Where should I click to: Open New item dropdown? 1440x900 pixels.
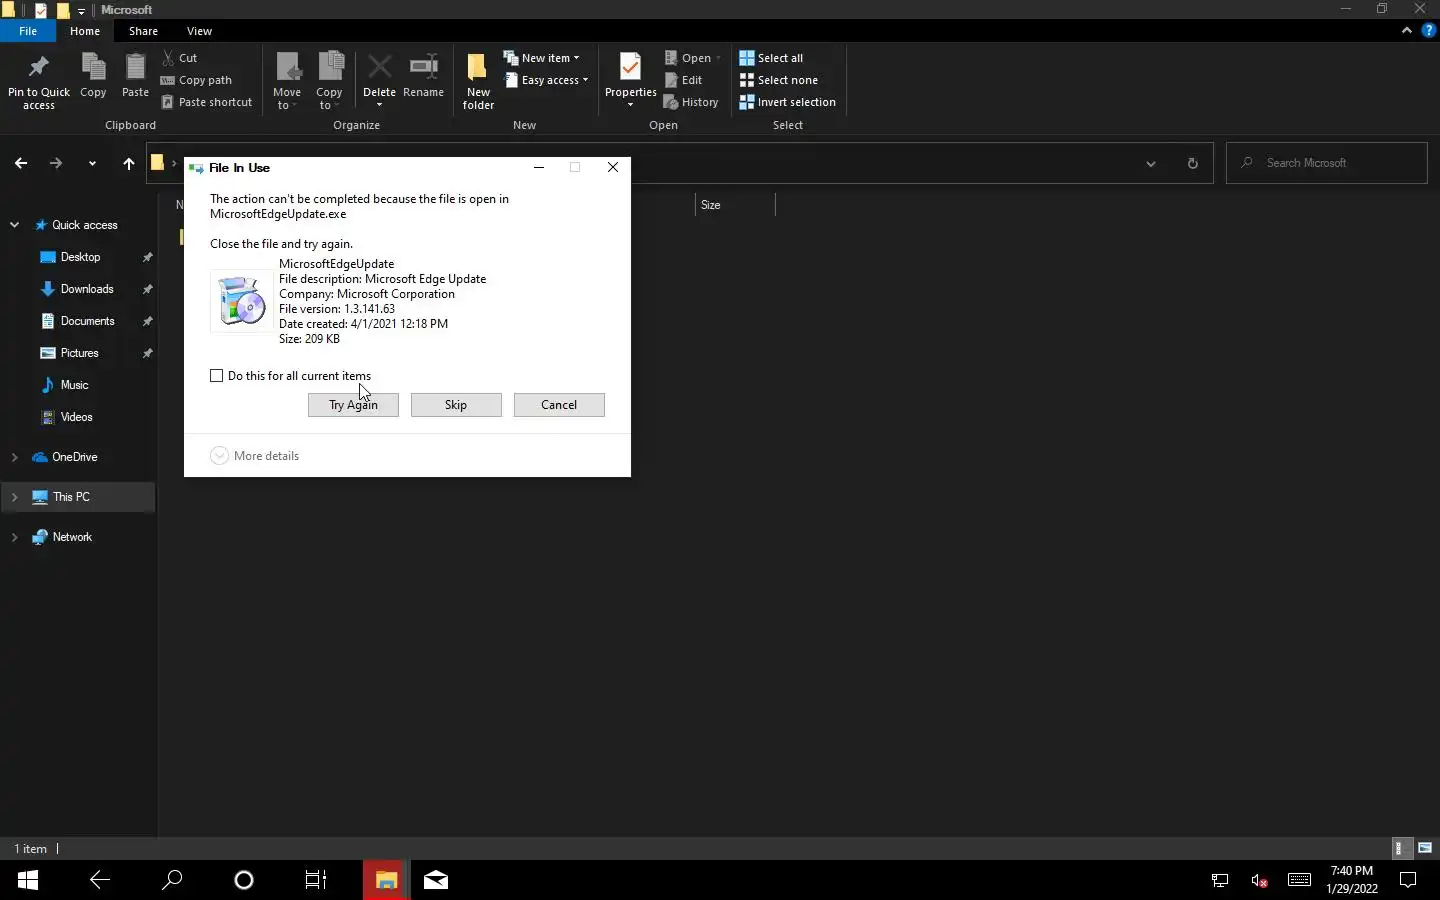tap(541, 58)
